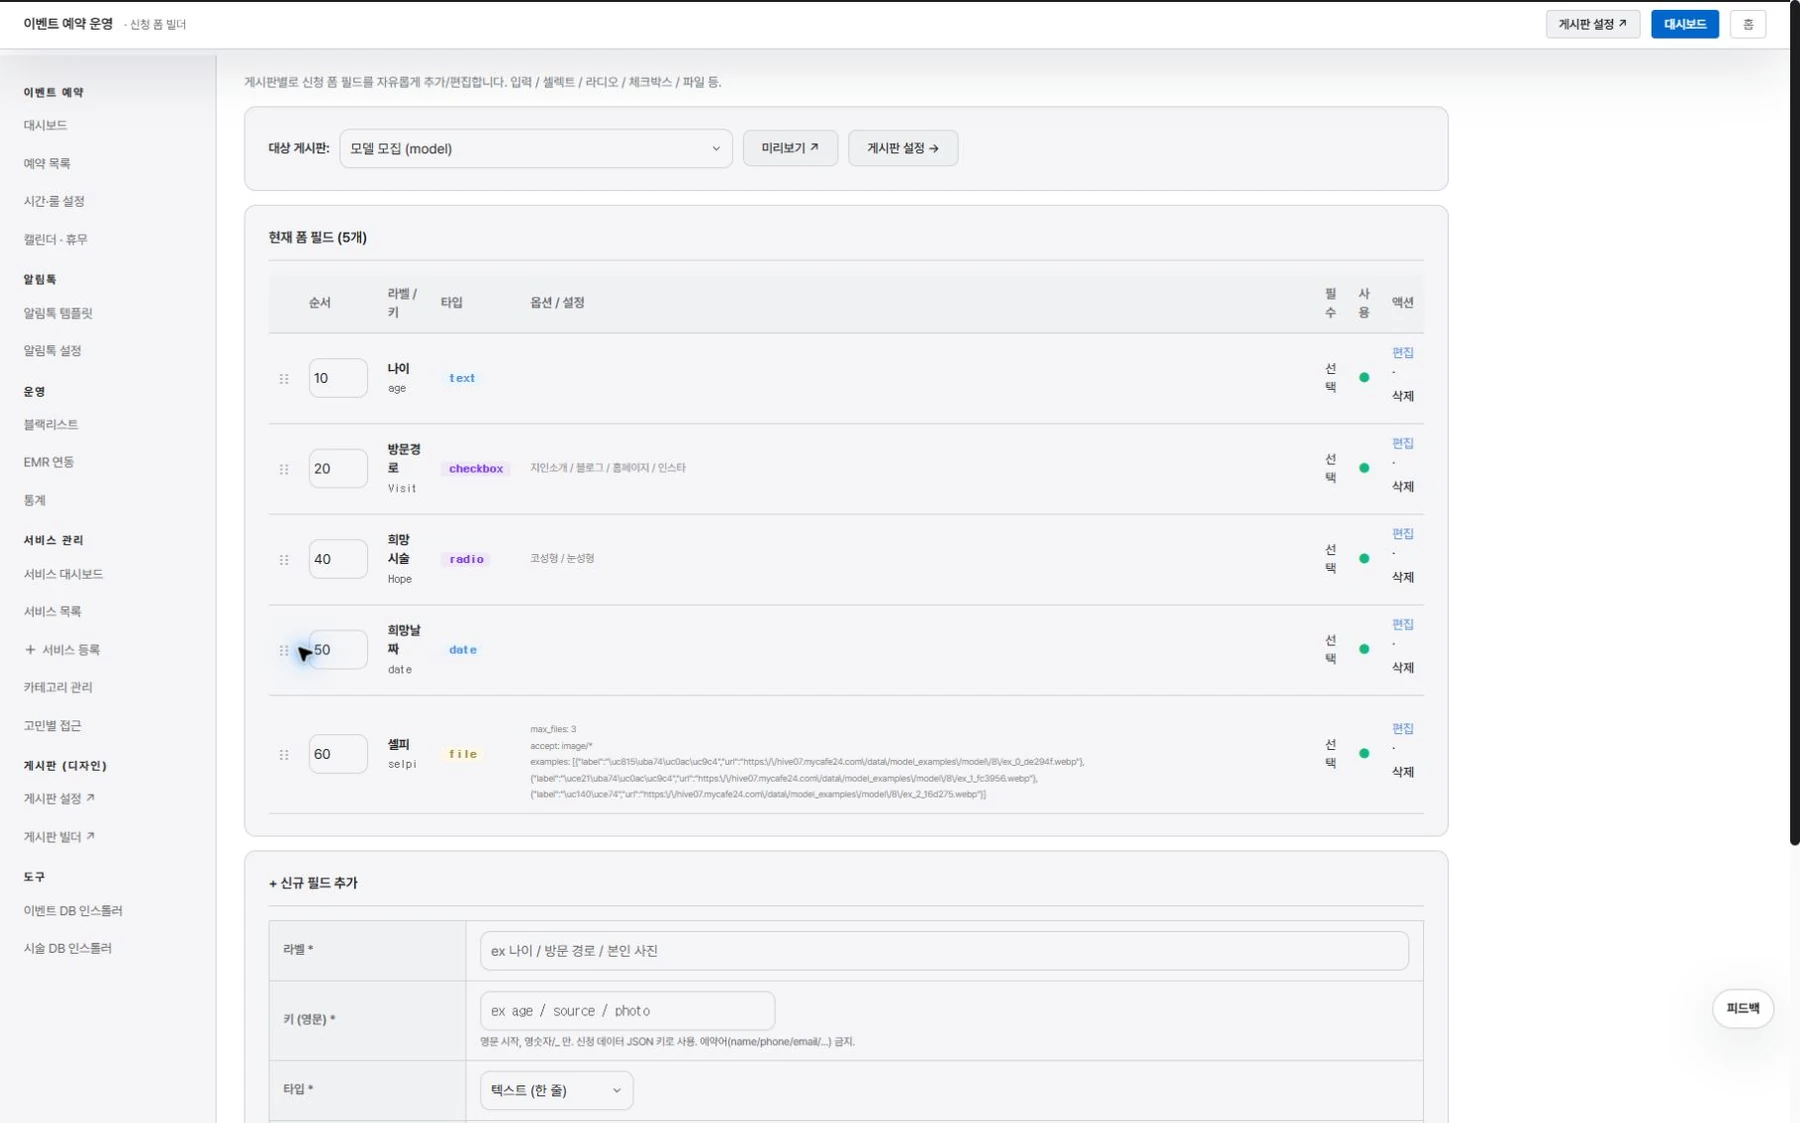Viewport: 1800px width, 1123px height.
Task: Delete the 나이 field via 삭제
Action: 1403,396
